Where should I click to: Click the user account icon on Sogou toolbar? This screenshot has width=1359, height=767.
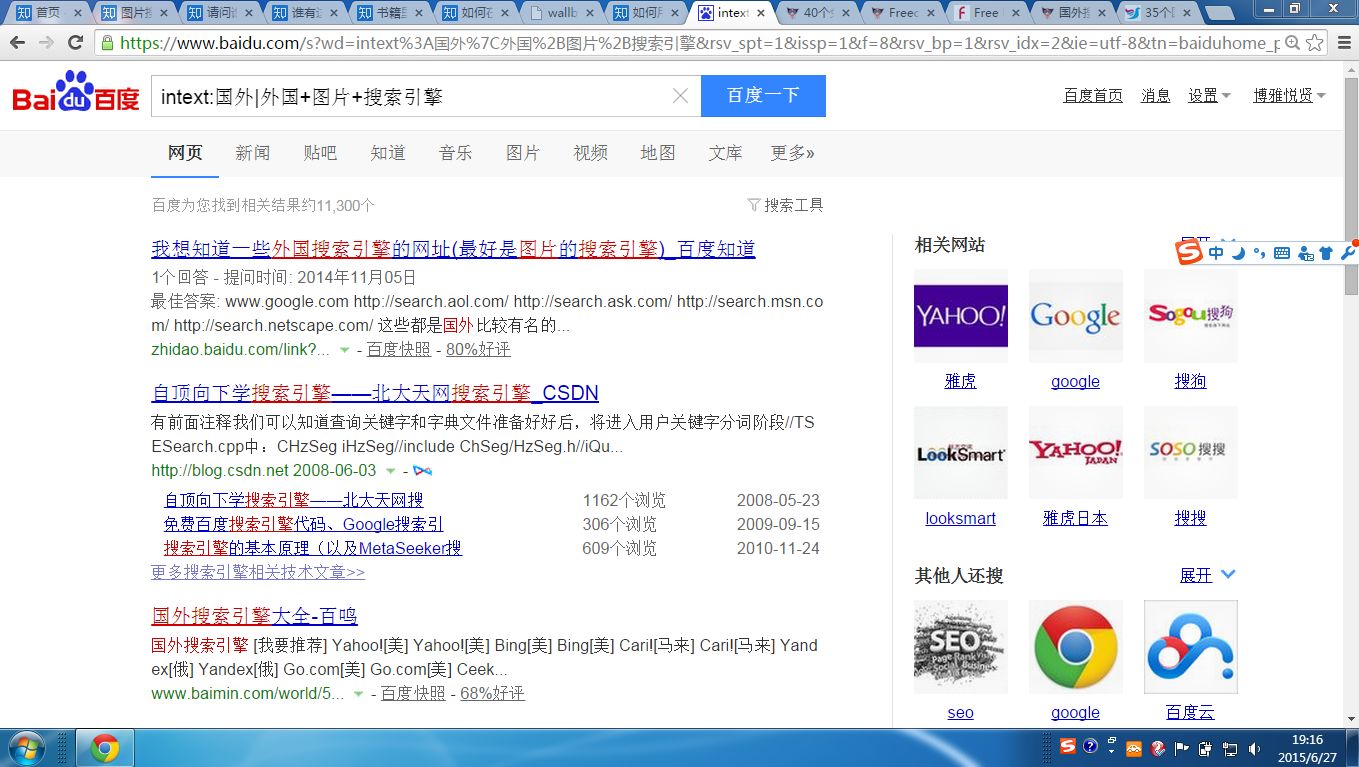coord(1305,253)
